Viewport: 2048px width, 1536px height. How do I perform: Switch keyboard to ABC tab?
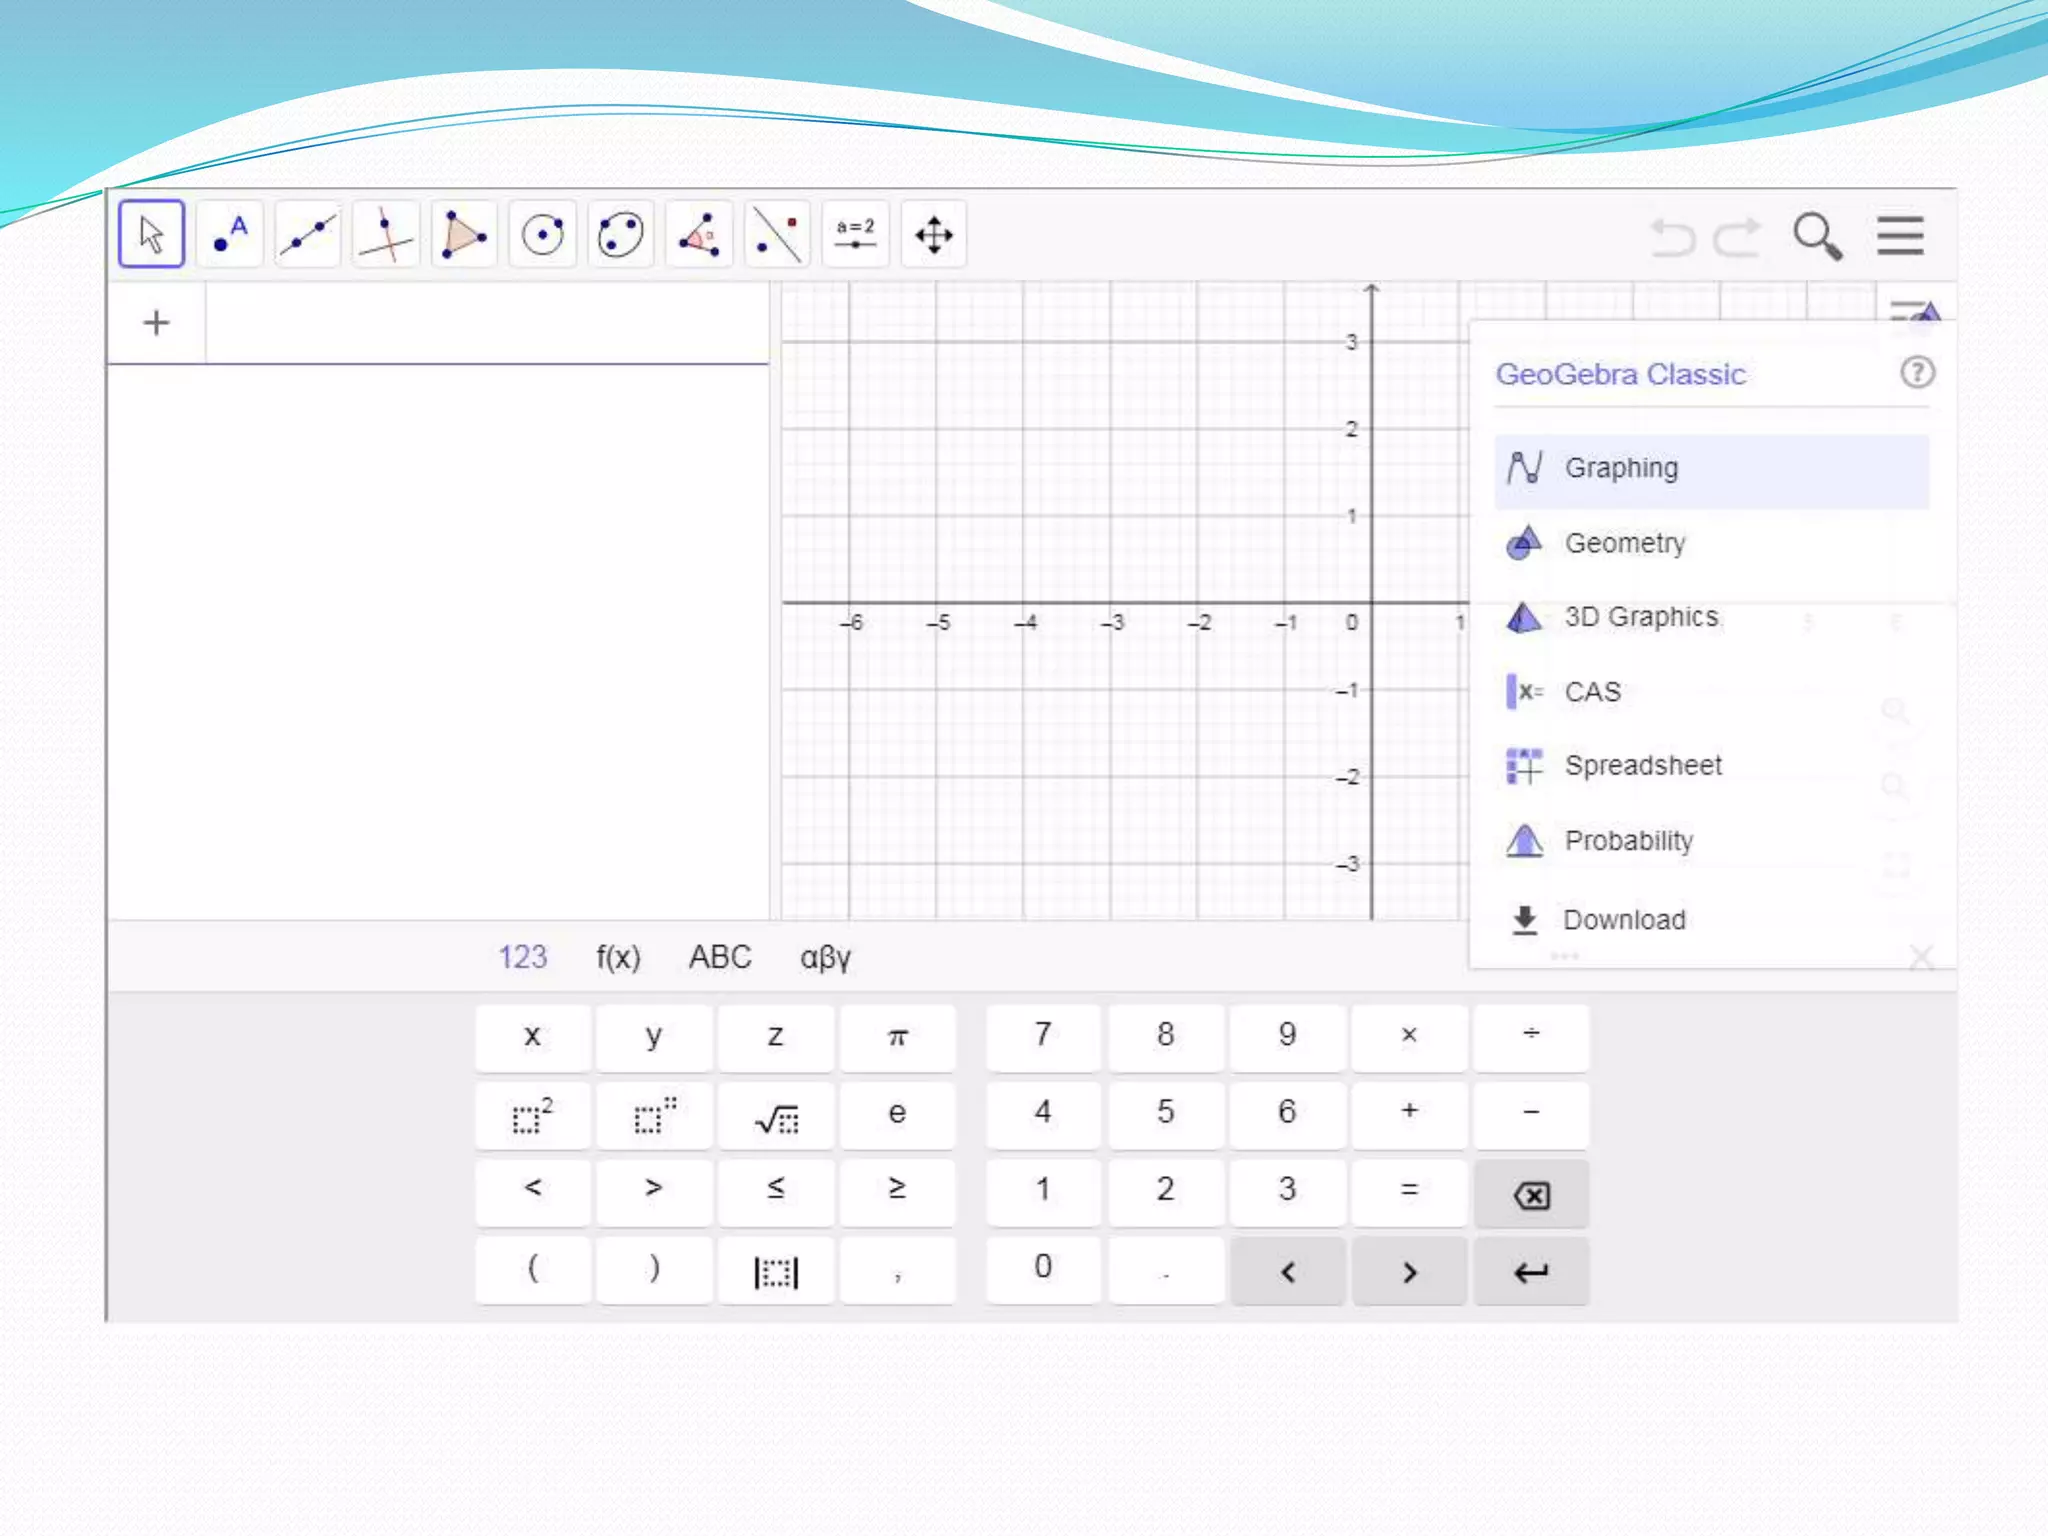click(720, 958)
